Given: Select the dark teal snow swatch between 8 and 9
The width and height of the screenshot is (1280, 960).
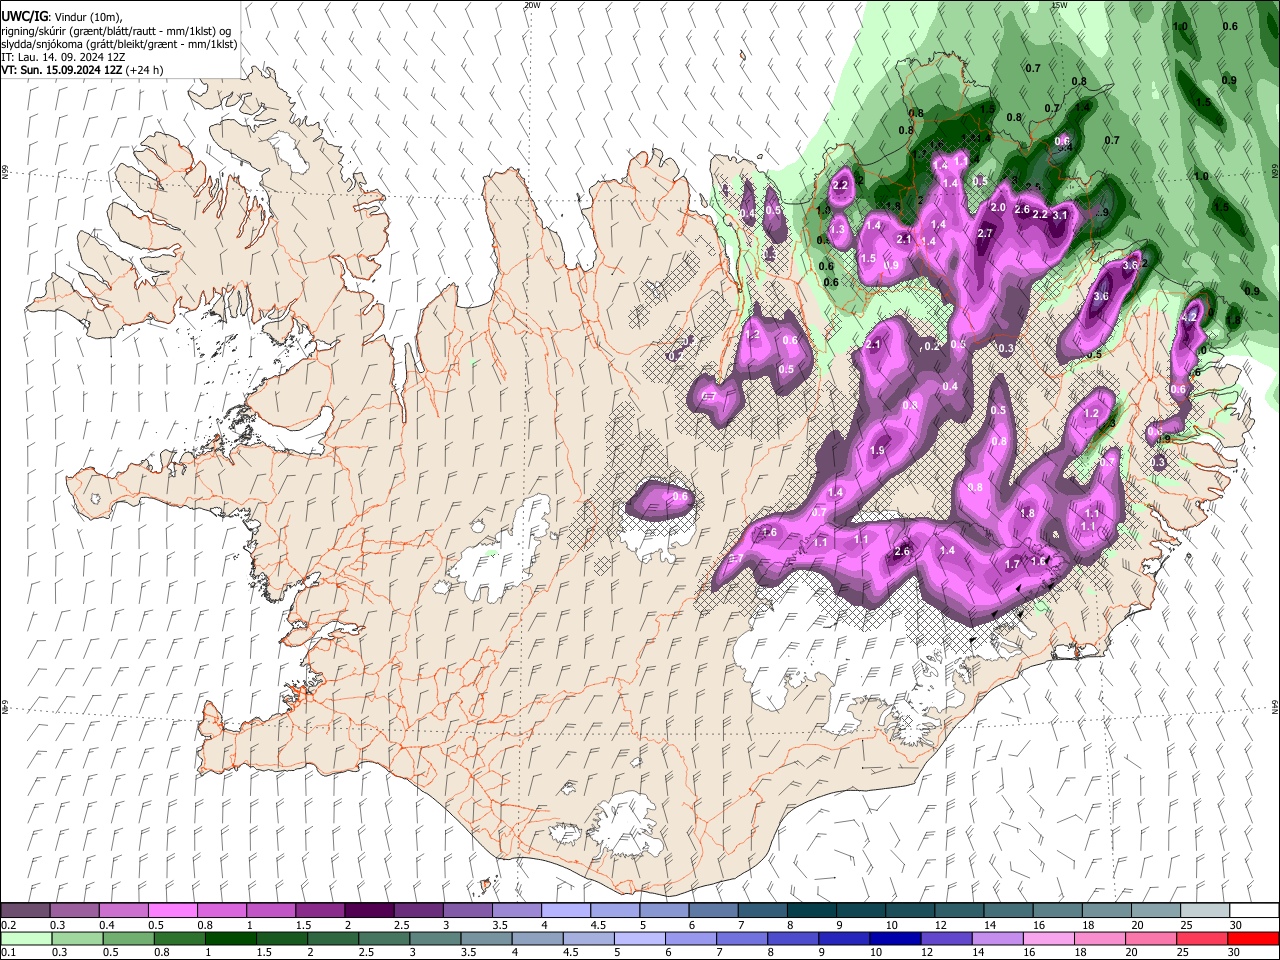Looking at the screenshot, I should tap(812, 910).
